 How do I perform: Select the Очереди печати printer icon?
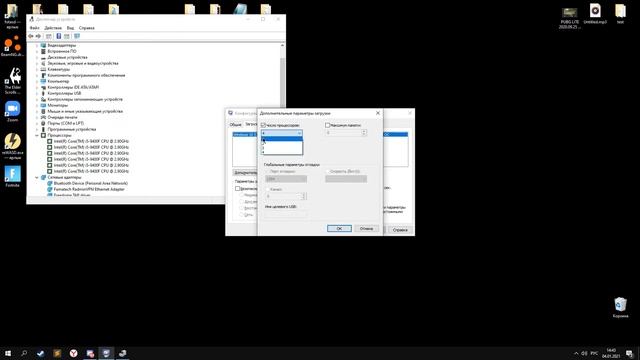(43, 117)
